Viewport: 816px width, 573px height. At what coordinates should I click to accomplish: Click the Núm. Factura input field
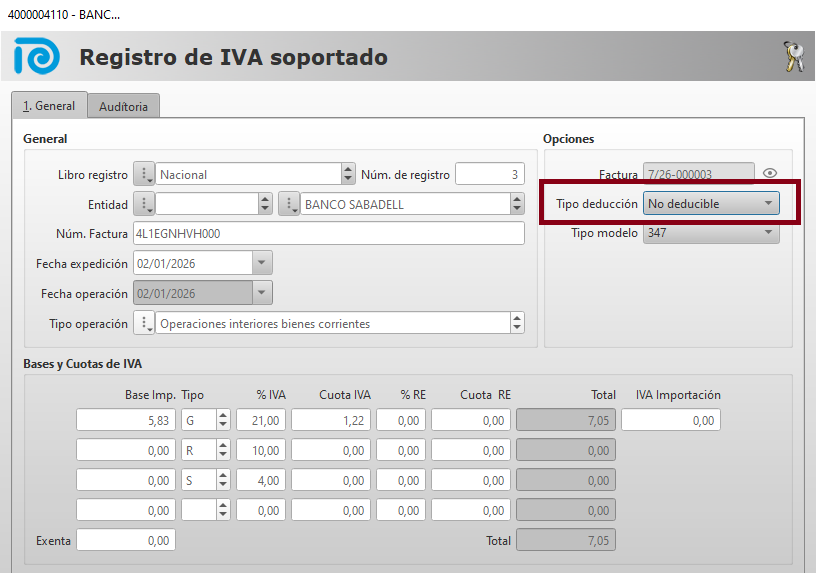(x=328, y=233)
